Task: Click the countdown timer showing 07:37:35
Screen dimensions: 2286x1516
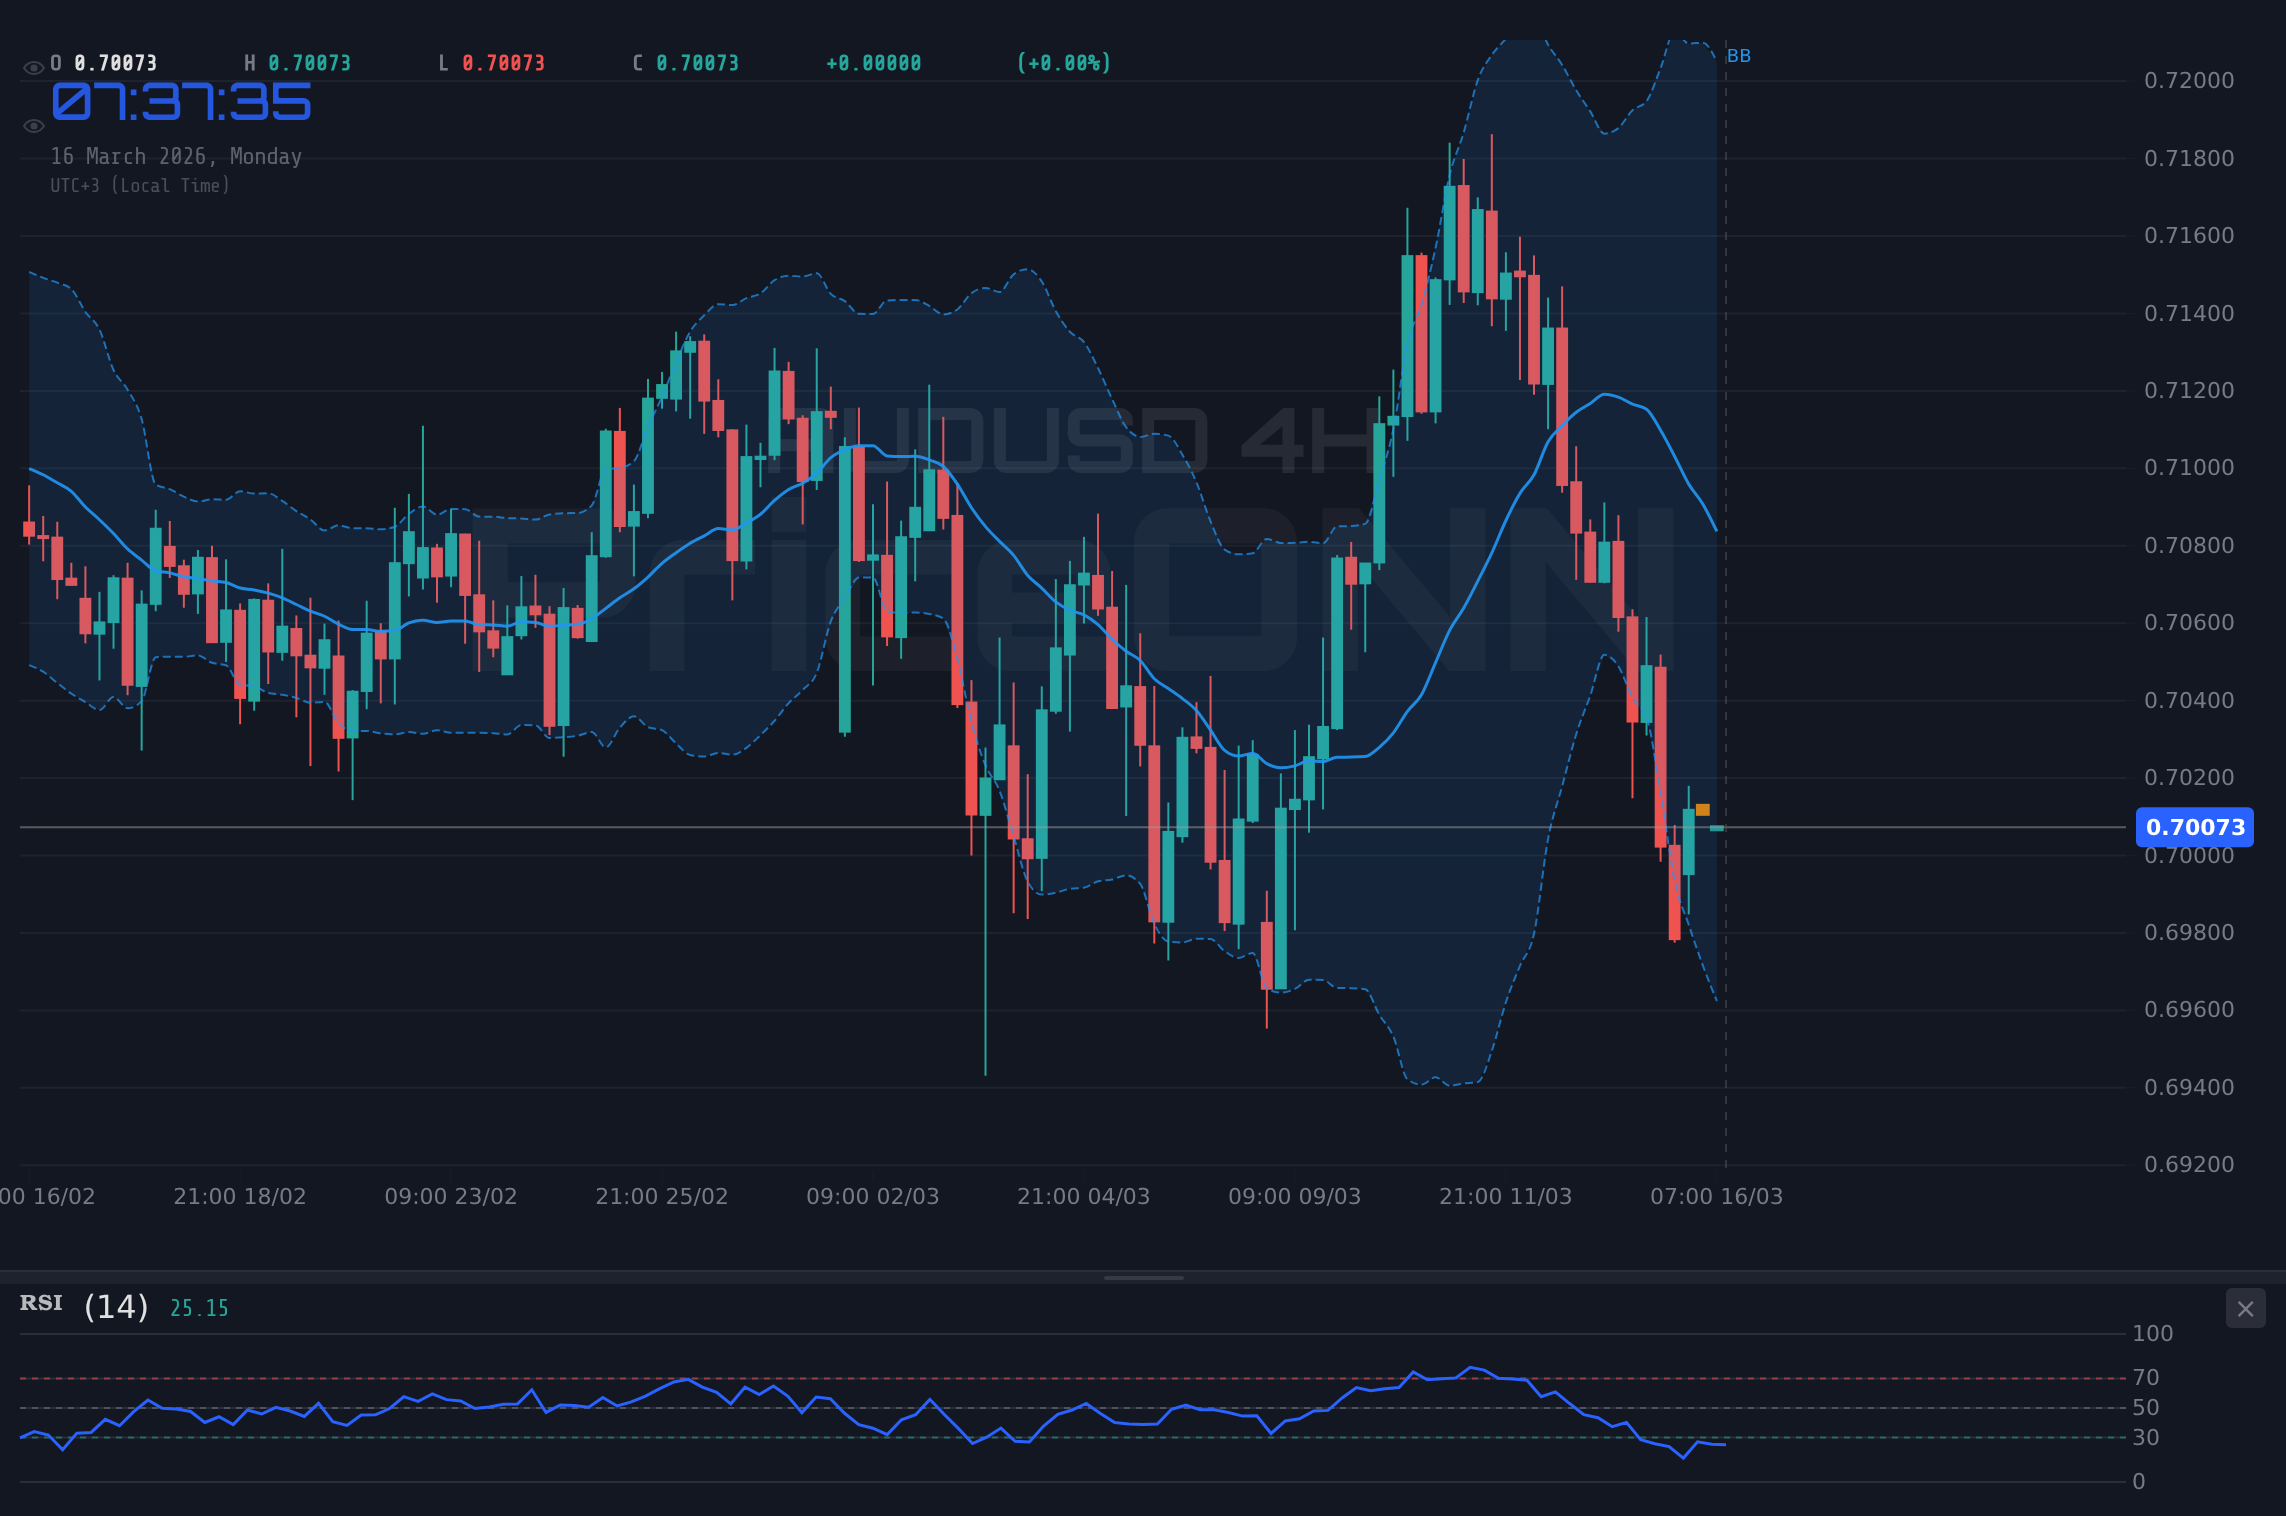Action: [182, 100]
